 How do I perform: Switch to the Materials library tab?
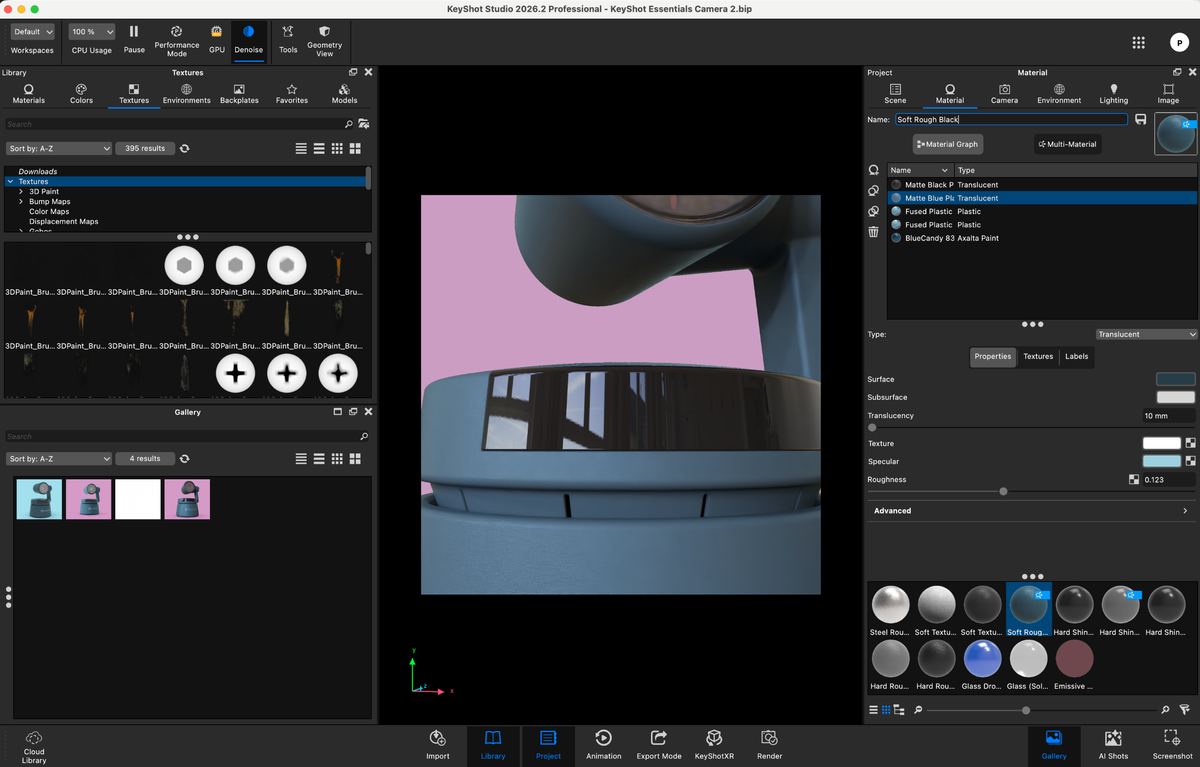click(29, 94)
